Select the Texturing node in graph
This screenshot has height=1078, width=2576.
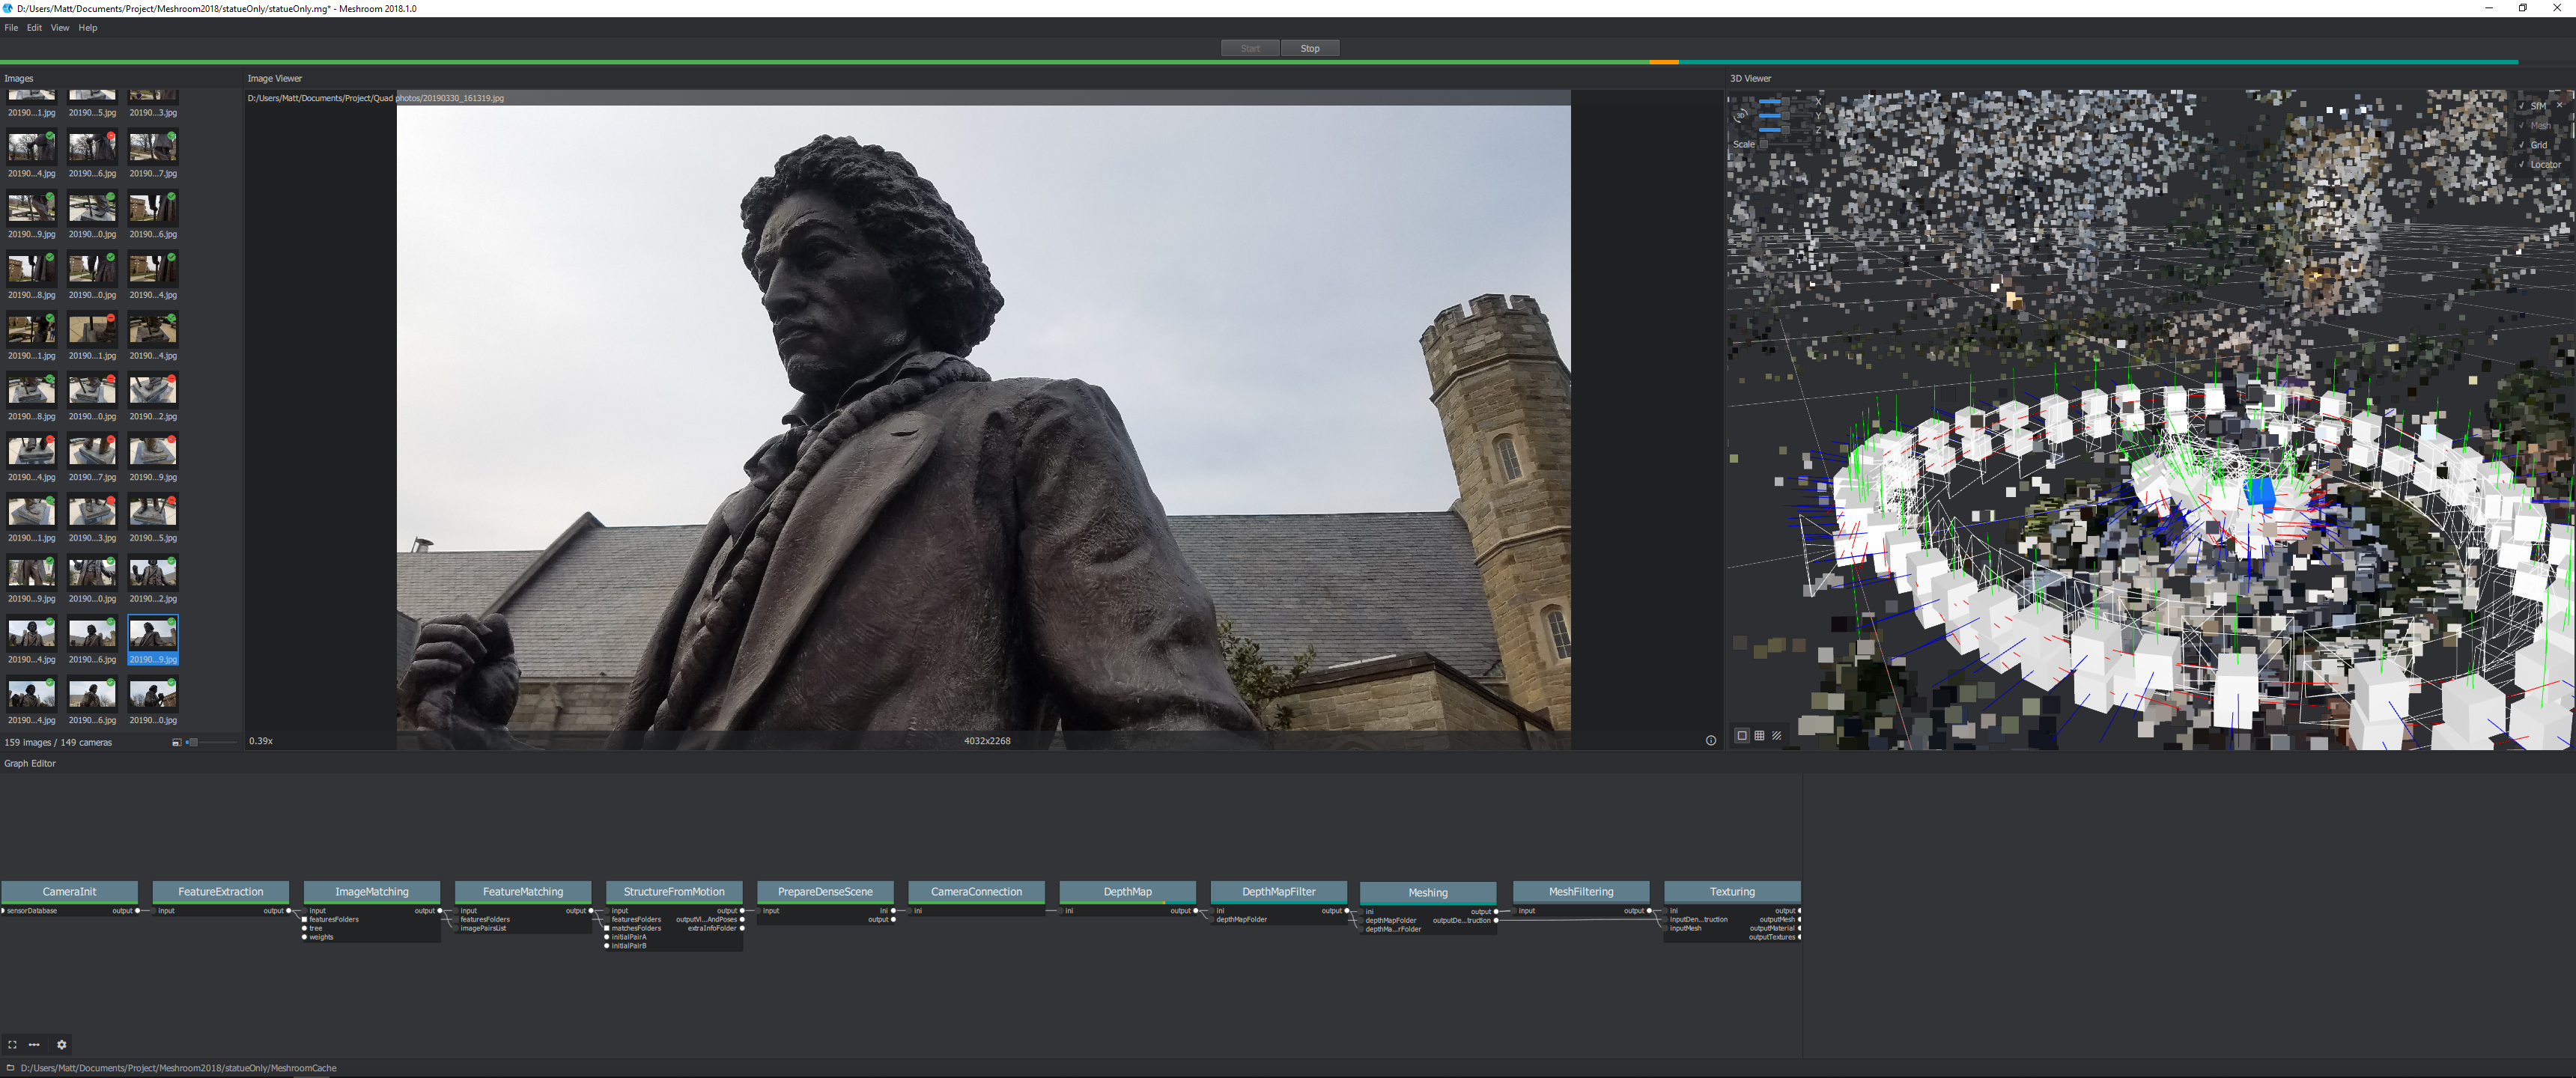[1732, 892]
